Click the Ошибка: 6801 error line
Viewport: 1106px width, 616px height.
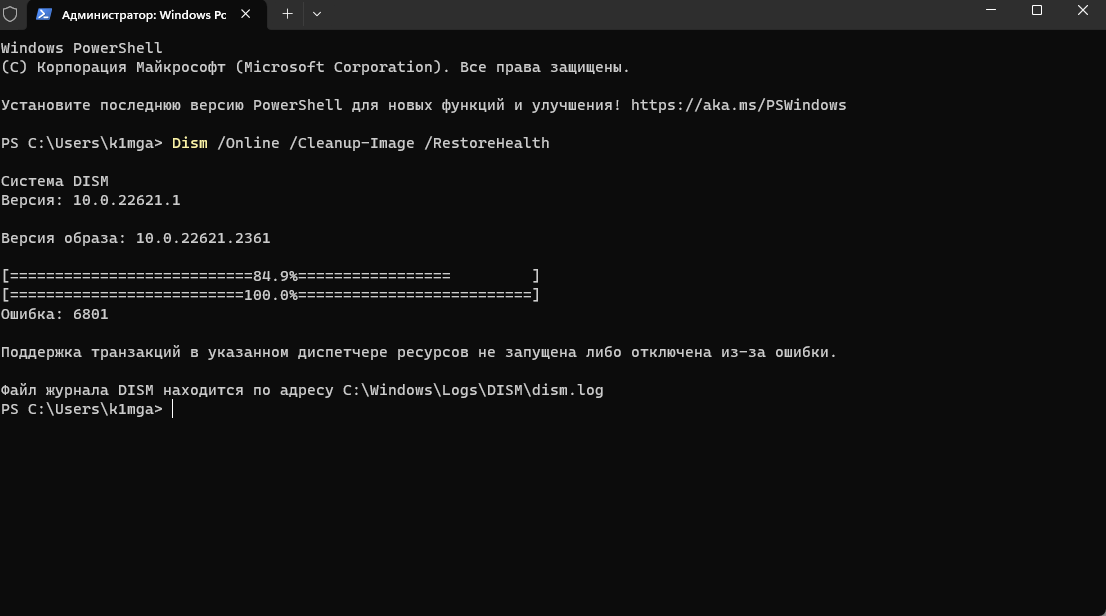coord(54,314)
